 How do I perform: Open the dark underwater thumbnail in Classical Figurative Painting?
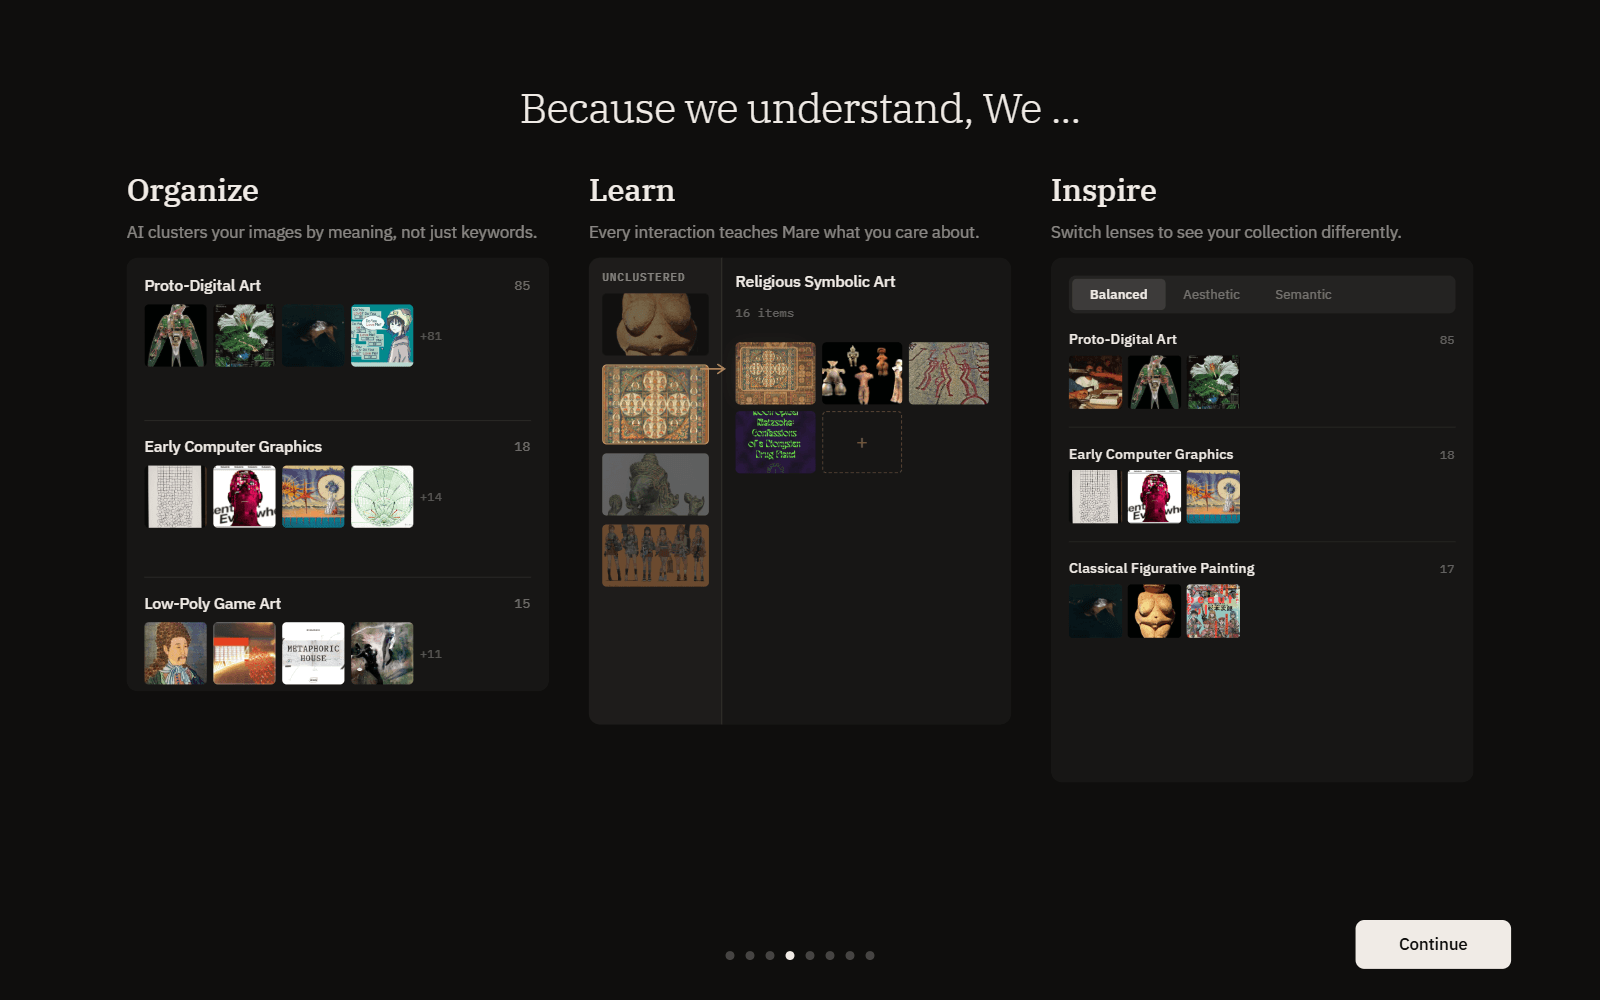point(1095,611)
